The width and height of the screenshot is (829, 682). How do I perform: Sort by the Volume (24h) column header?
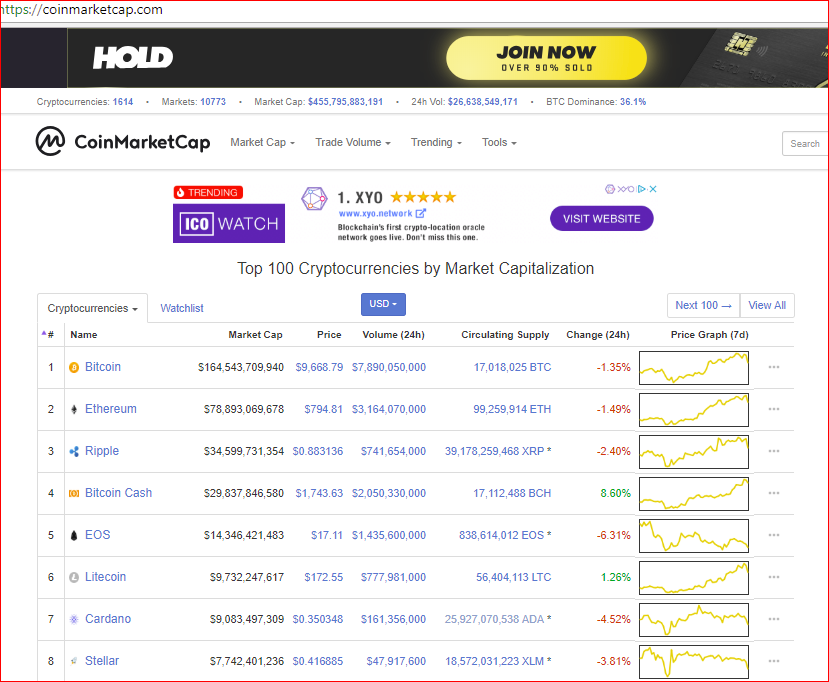pyautogui.click(x=393, y=335)
